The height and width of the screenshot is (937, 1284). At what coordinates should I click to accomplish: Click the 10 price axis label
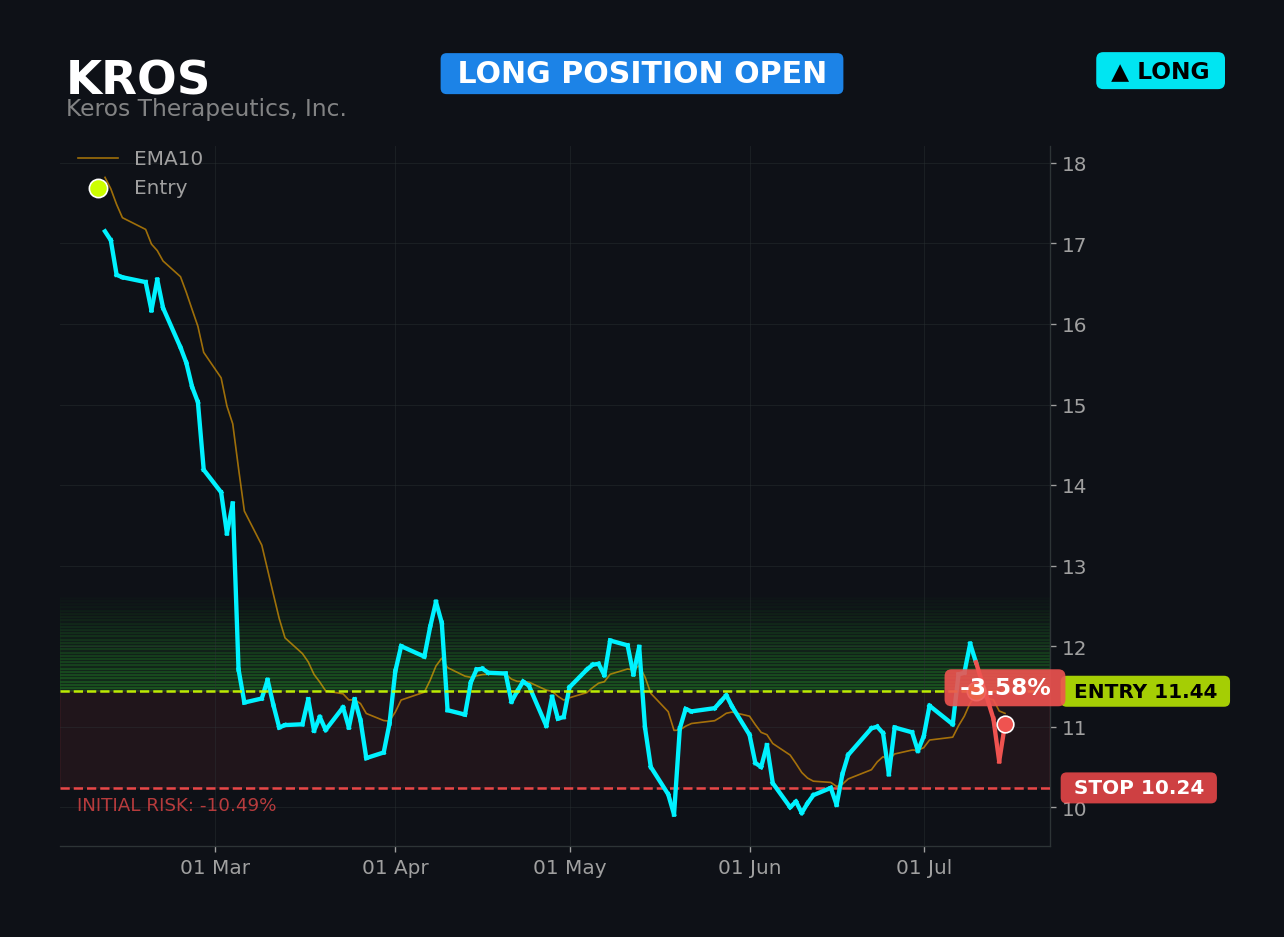[1073, 808]
